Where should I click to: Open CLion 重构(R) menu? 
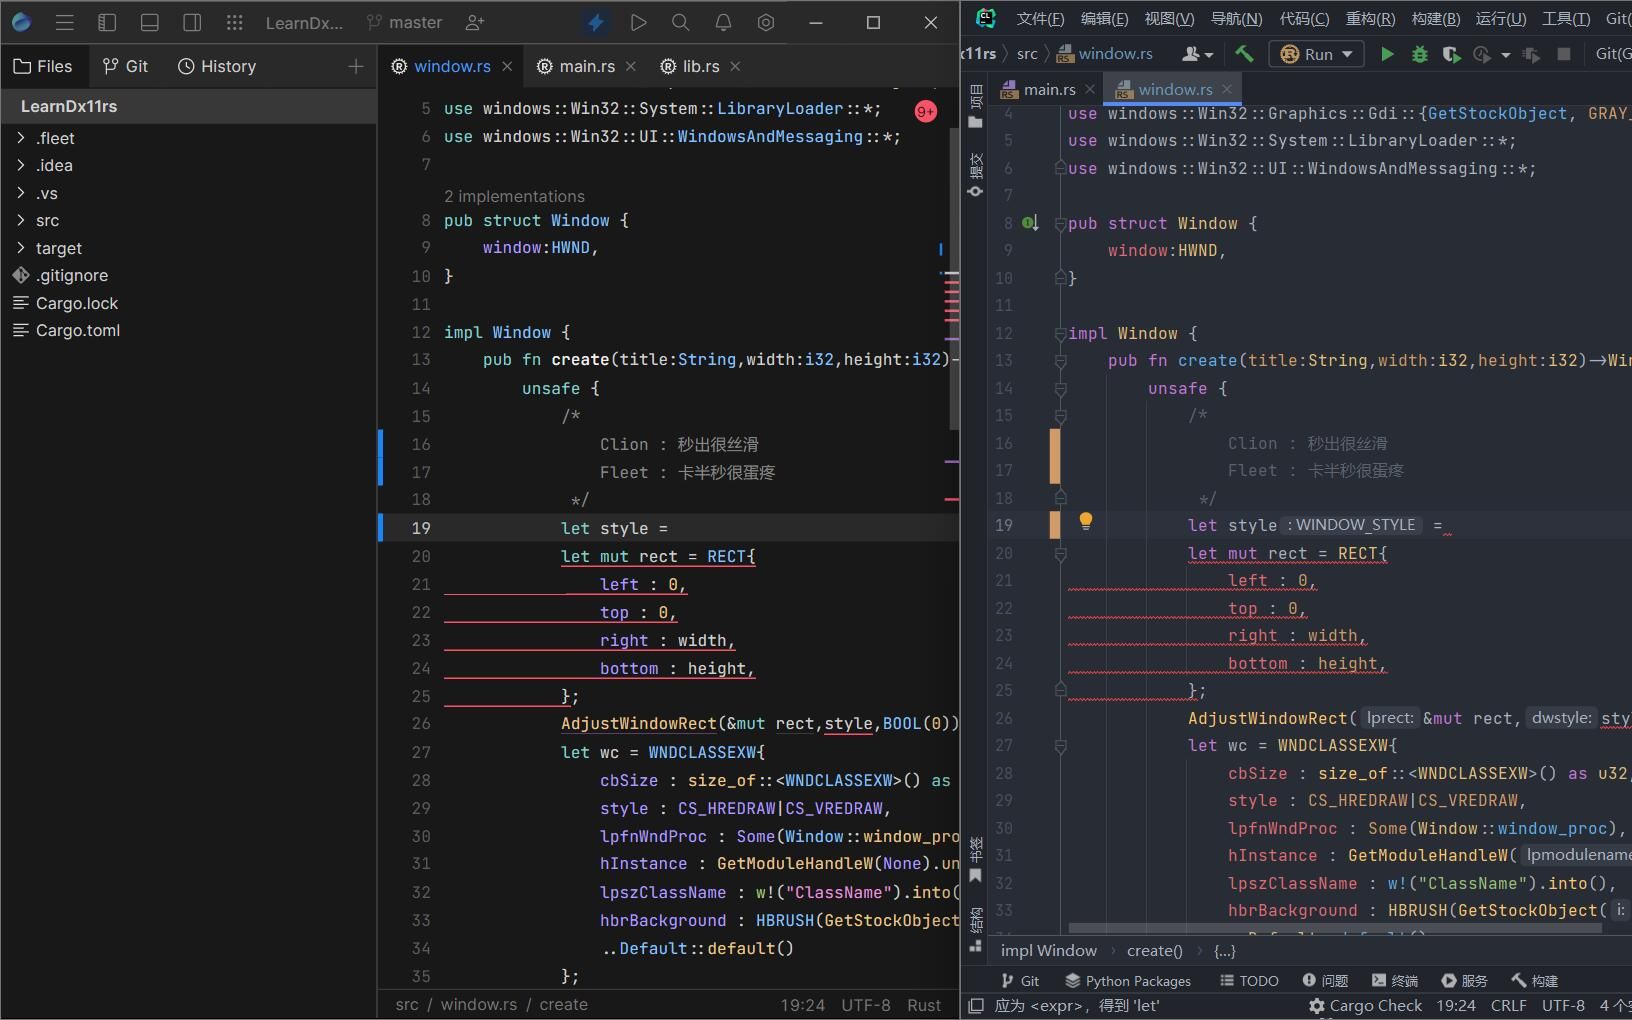1370,18
